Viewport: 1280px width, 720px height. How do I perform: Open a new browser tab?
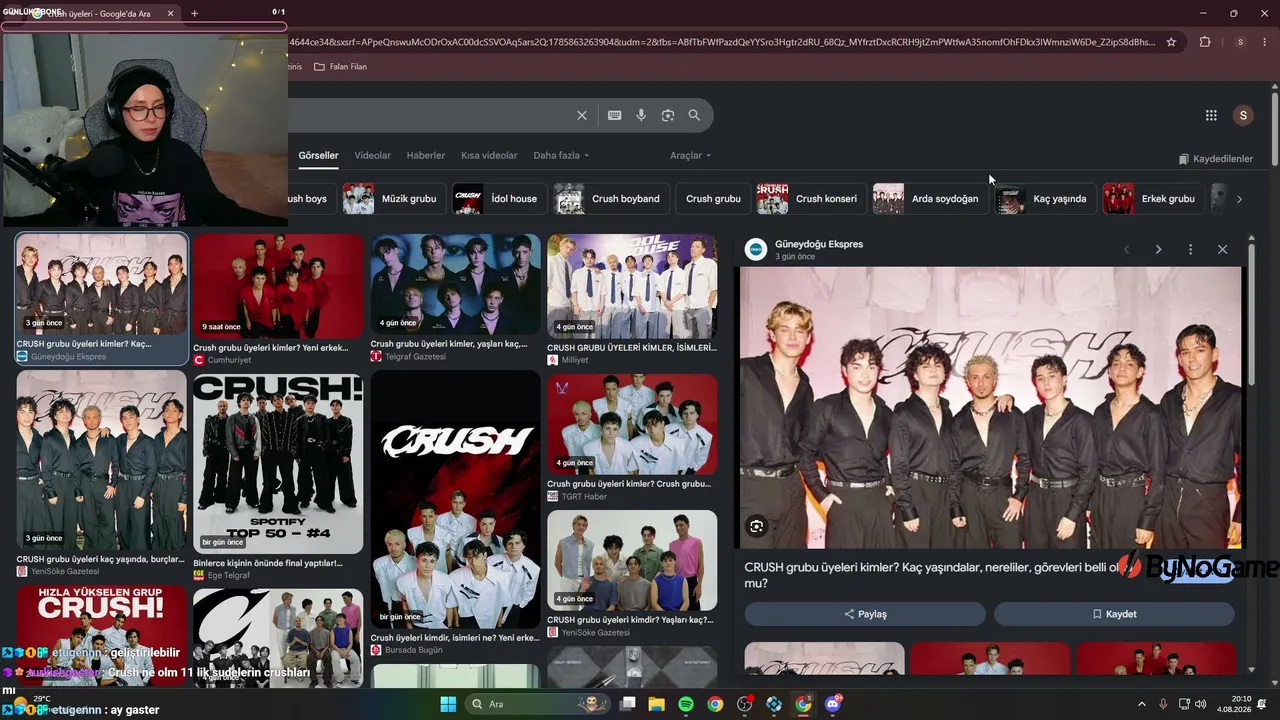point(194,13)
